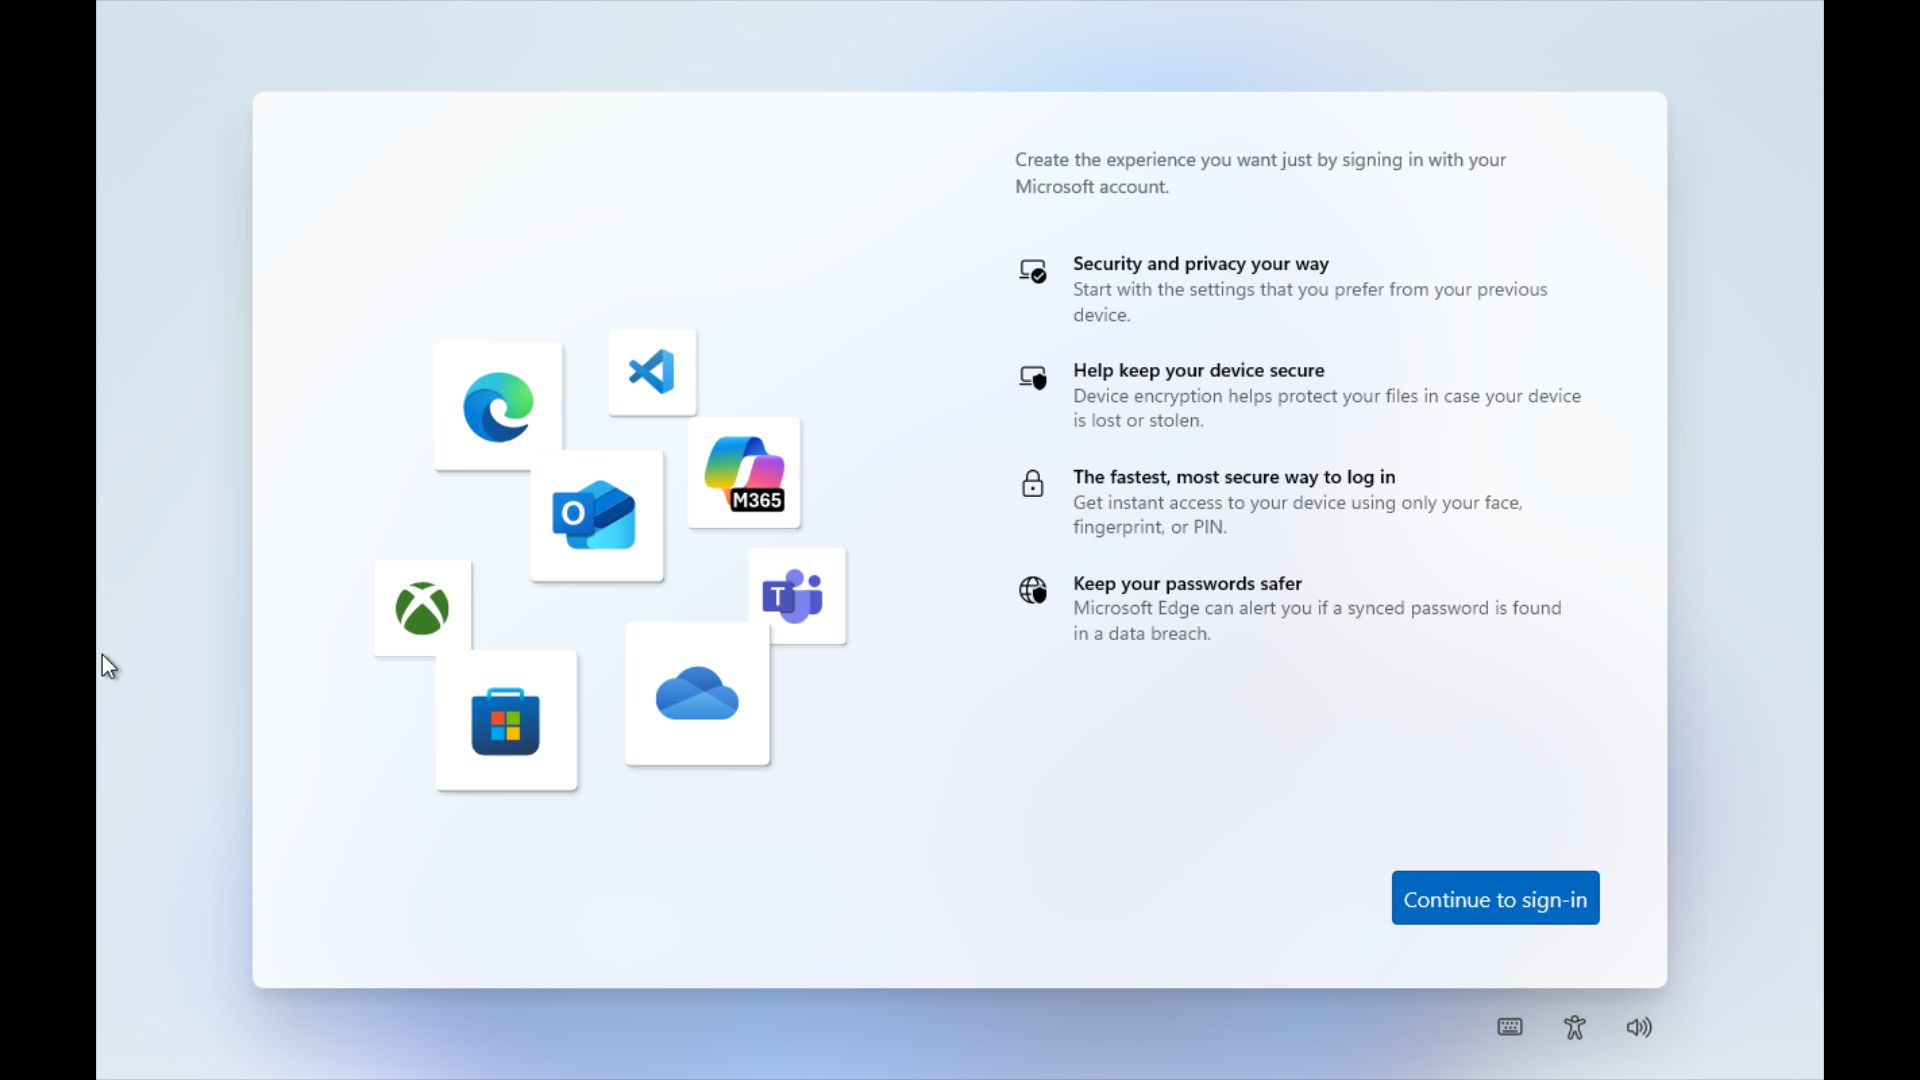The image size is (1920, 1080).
Task: Click the Microsoft Store icon
Action: [x=506, y=719]
